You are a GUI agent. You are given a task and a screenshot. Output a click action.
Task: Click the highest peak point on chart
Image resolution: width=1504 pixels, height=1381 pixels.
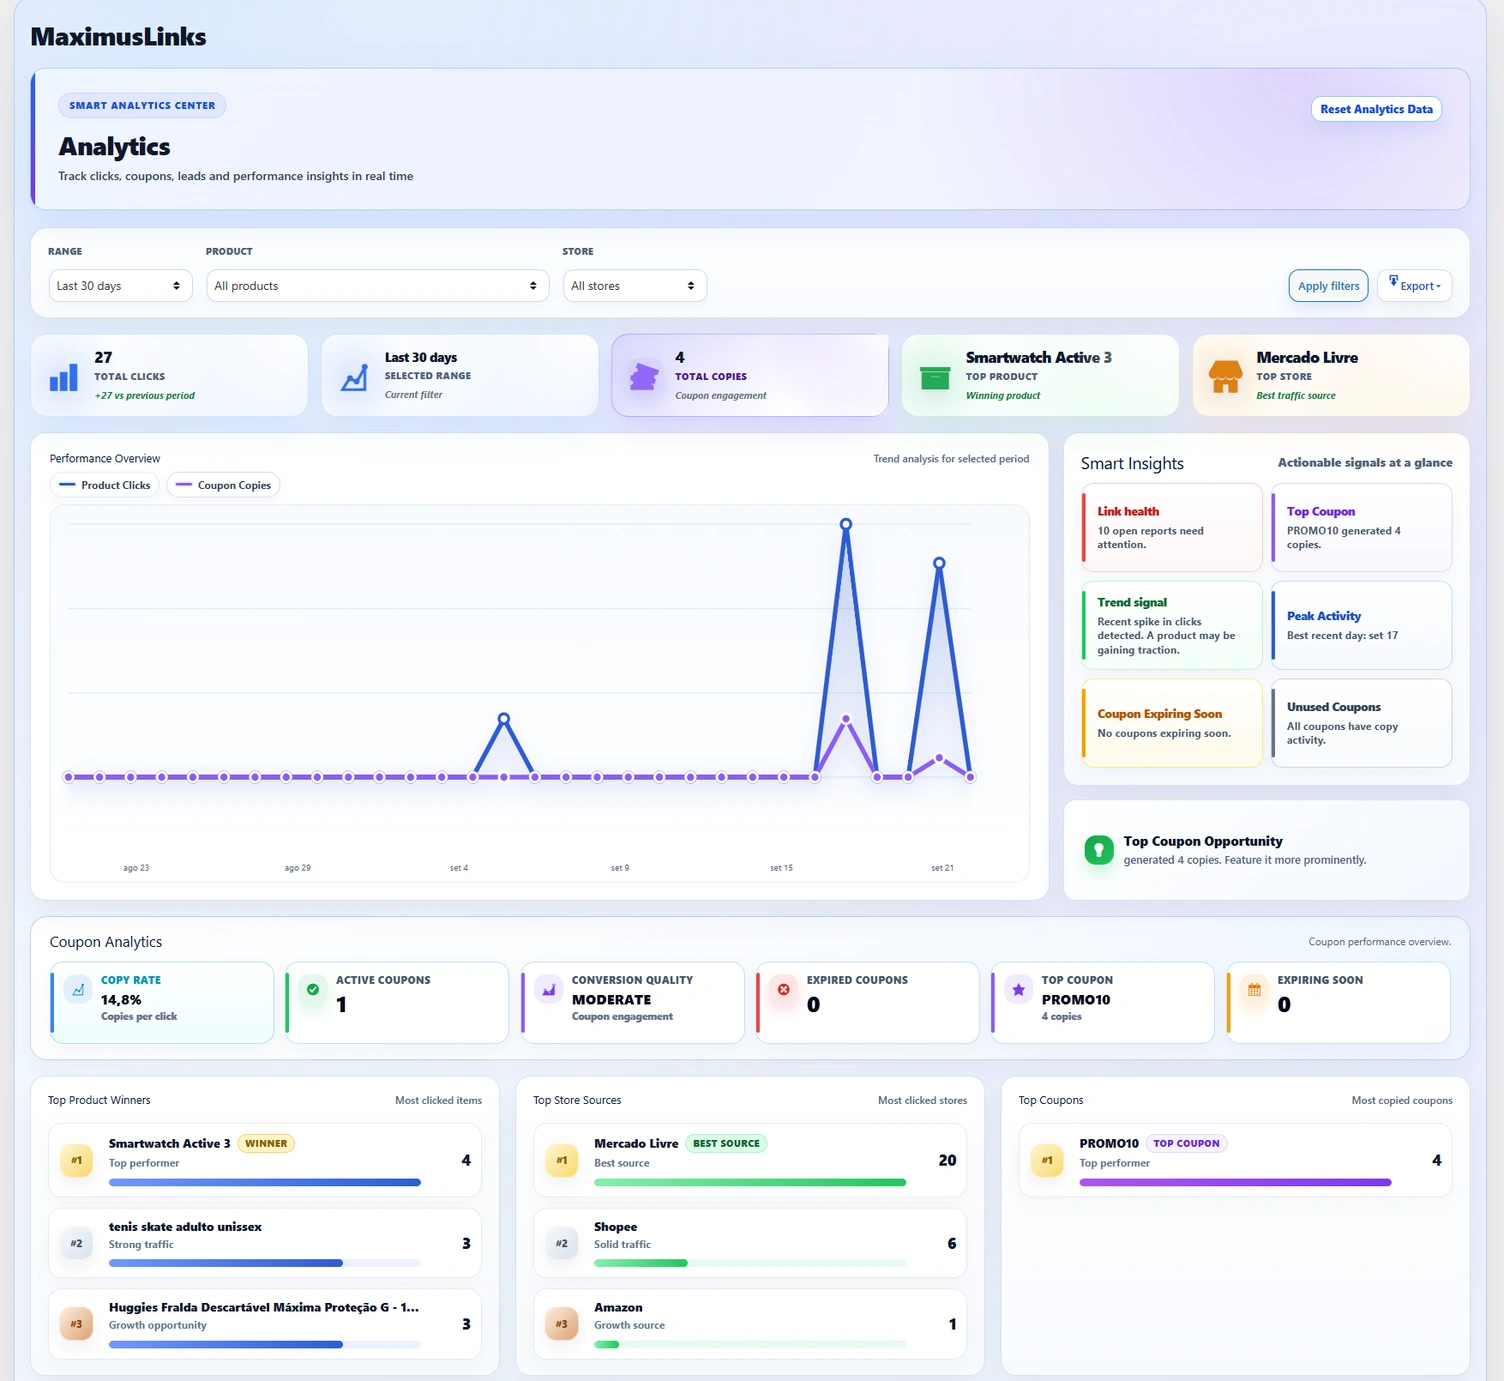(x=846, y=524)
